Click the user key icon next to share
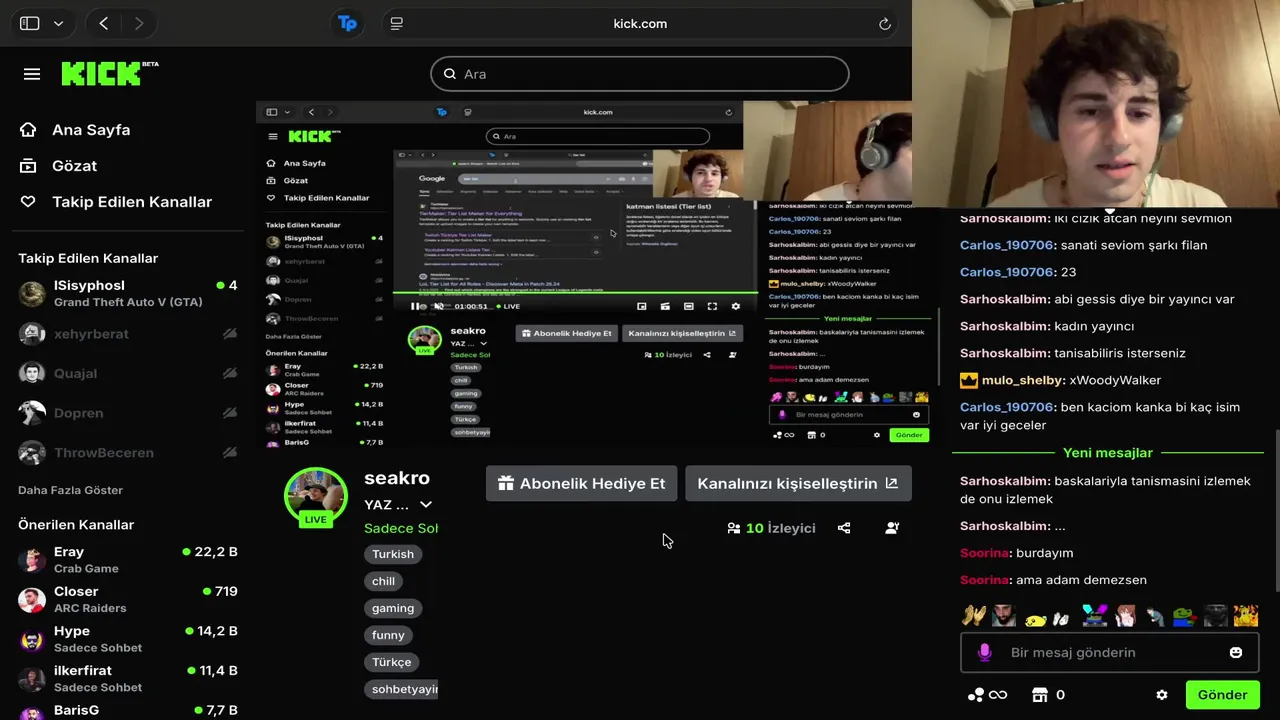The width and height of the screenshot is (1280, 720). coord(892,528)
